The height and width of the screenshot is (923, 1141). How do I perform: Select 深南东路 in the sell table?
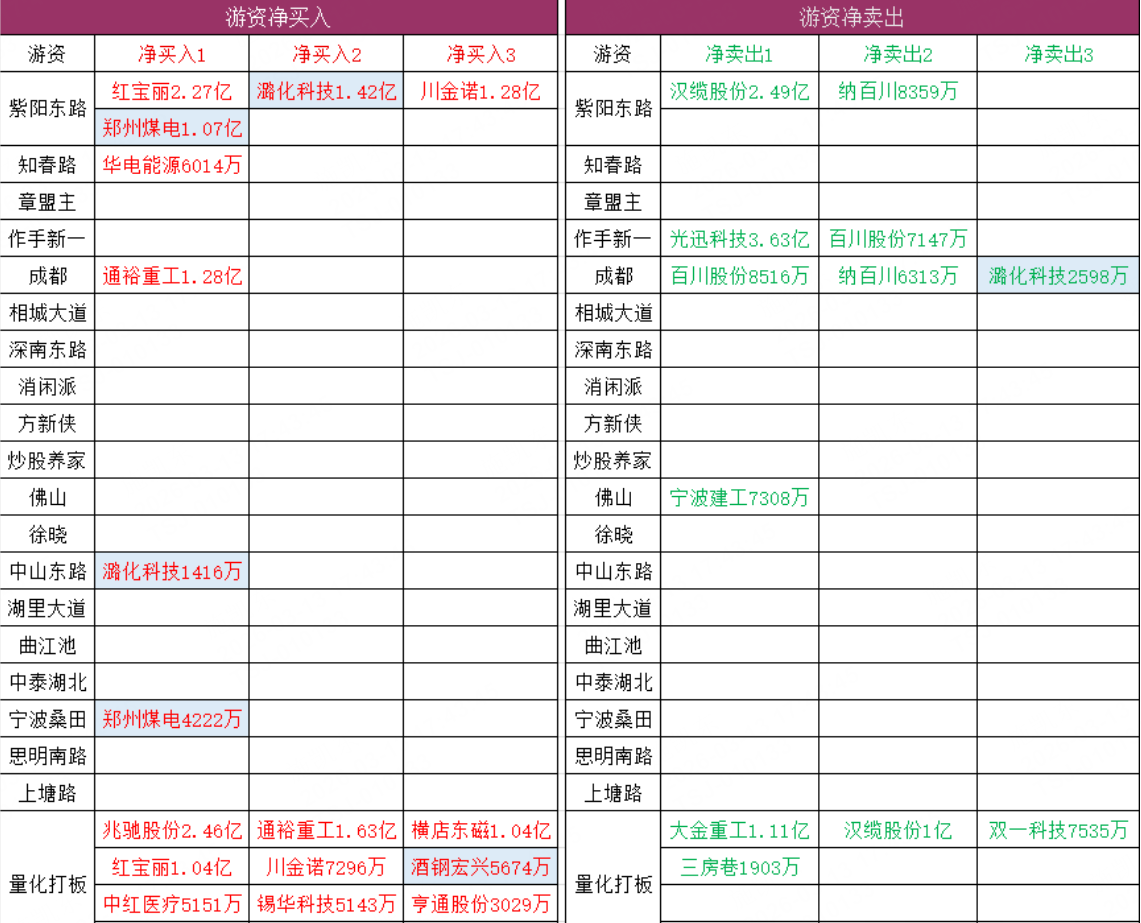click(x=613, y=350)
